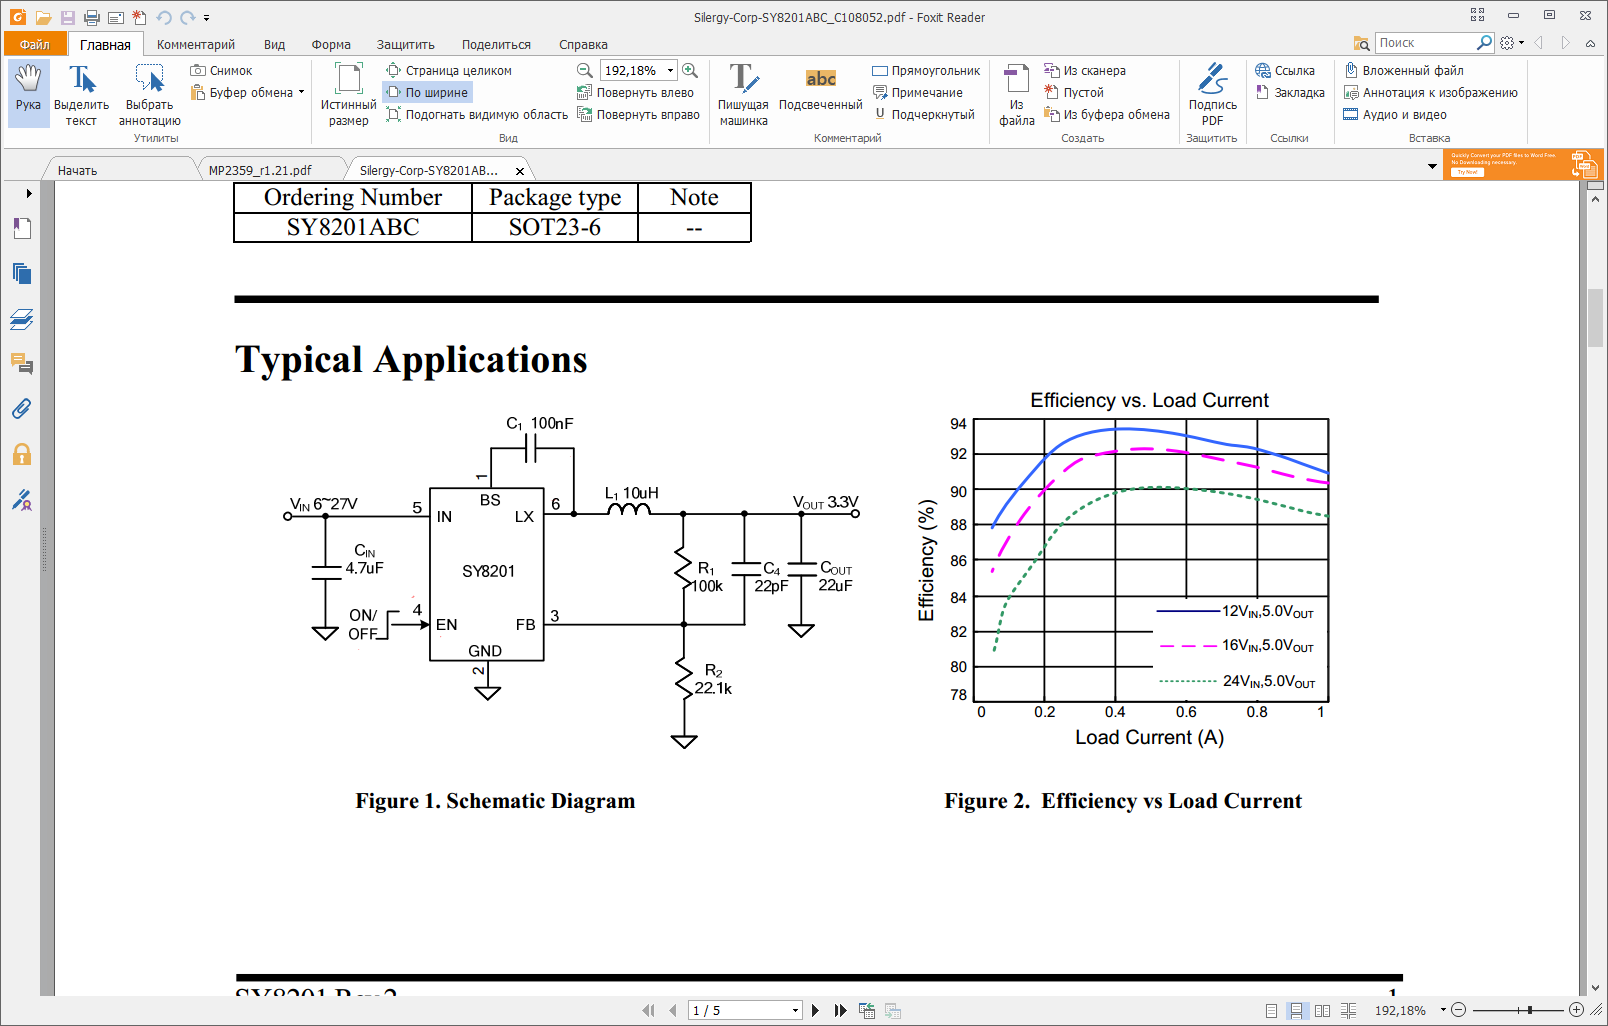1608x1026 pixels.
Task: Expand the Clipboard (Буфер обмена) dropdown
Action: (x=301, y=93)
